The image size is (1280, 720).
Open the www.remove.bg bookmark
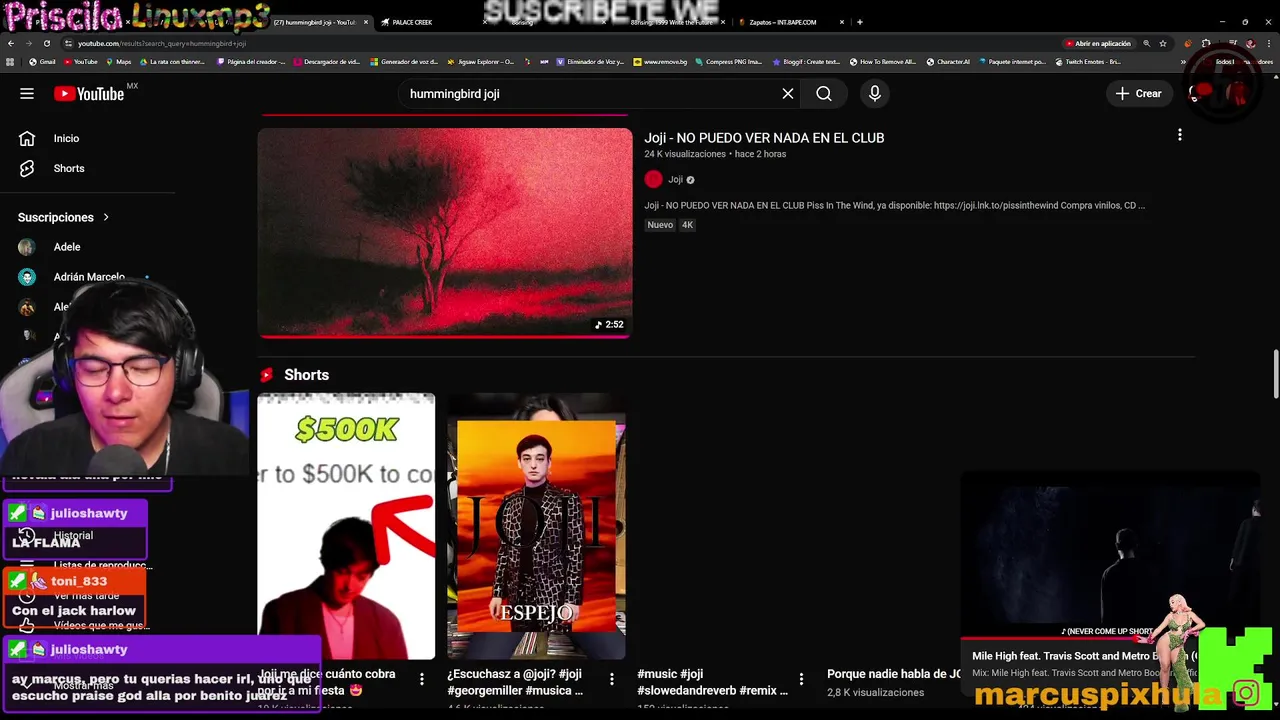[x=660, y=62]
